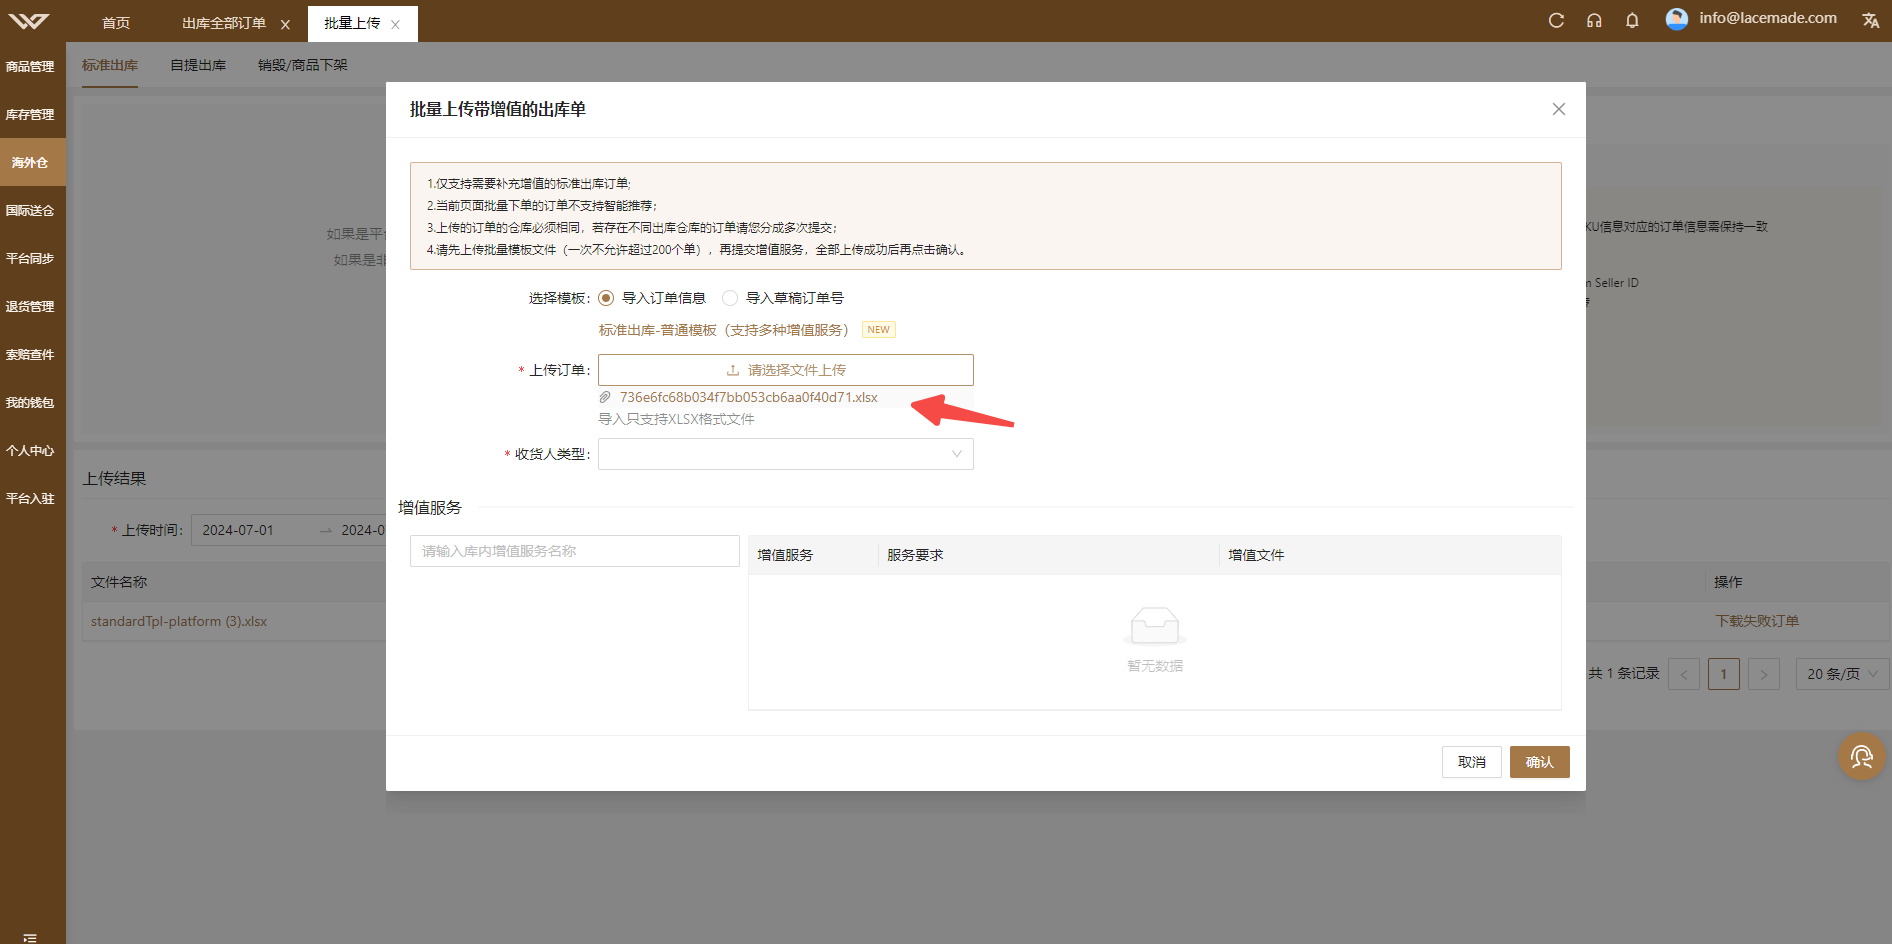Open 个人中心 in sidebar
Screen dimensions: 1892x944
click(x=32, y=450)
